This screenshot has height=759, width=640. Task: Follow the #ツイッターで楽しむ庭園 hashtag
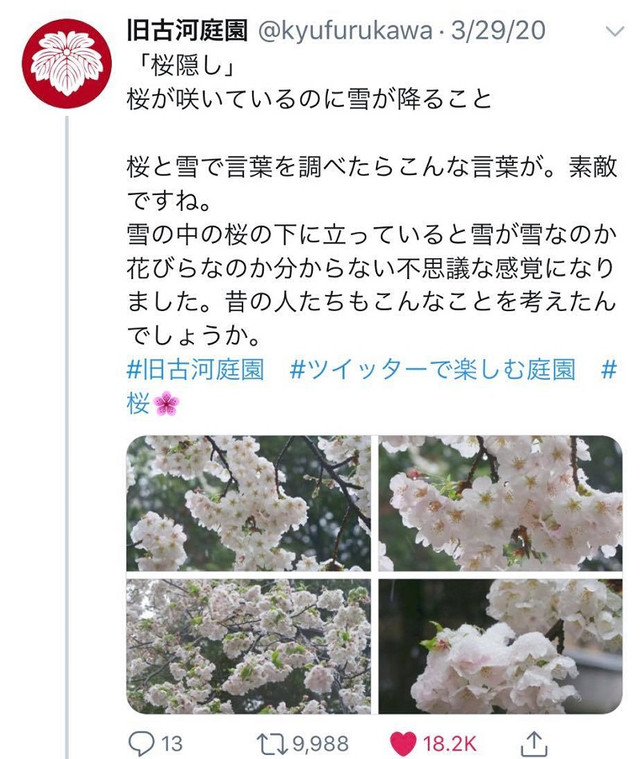click(x=432, y=370)
